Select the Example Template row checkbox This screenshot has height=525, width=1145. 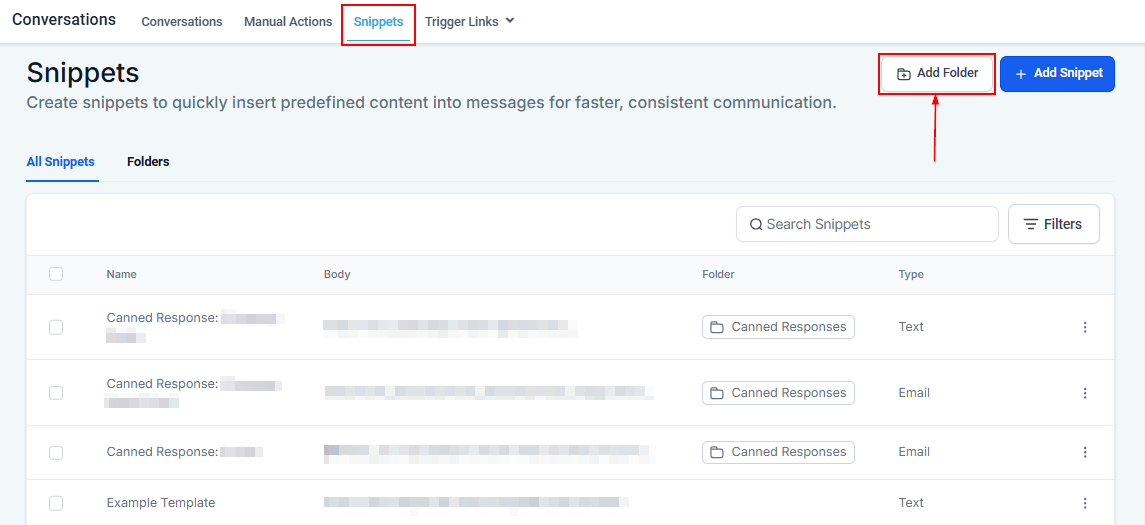(56, 503)
